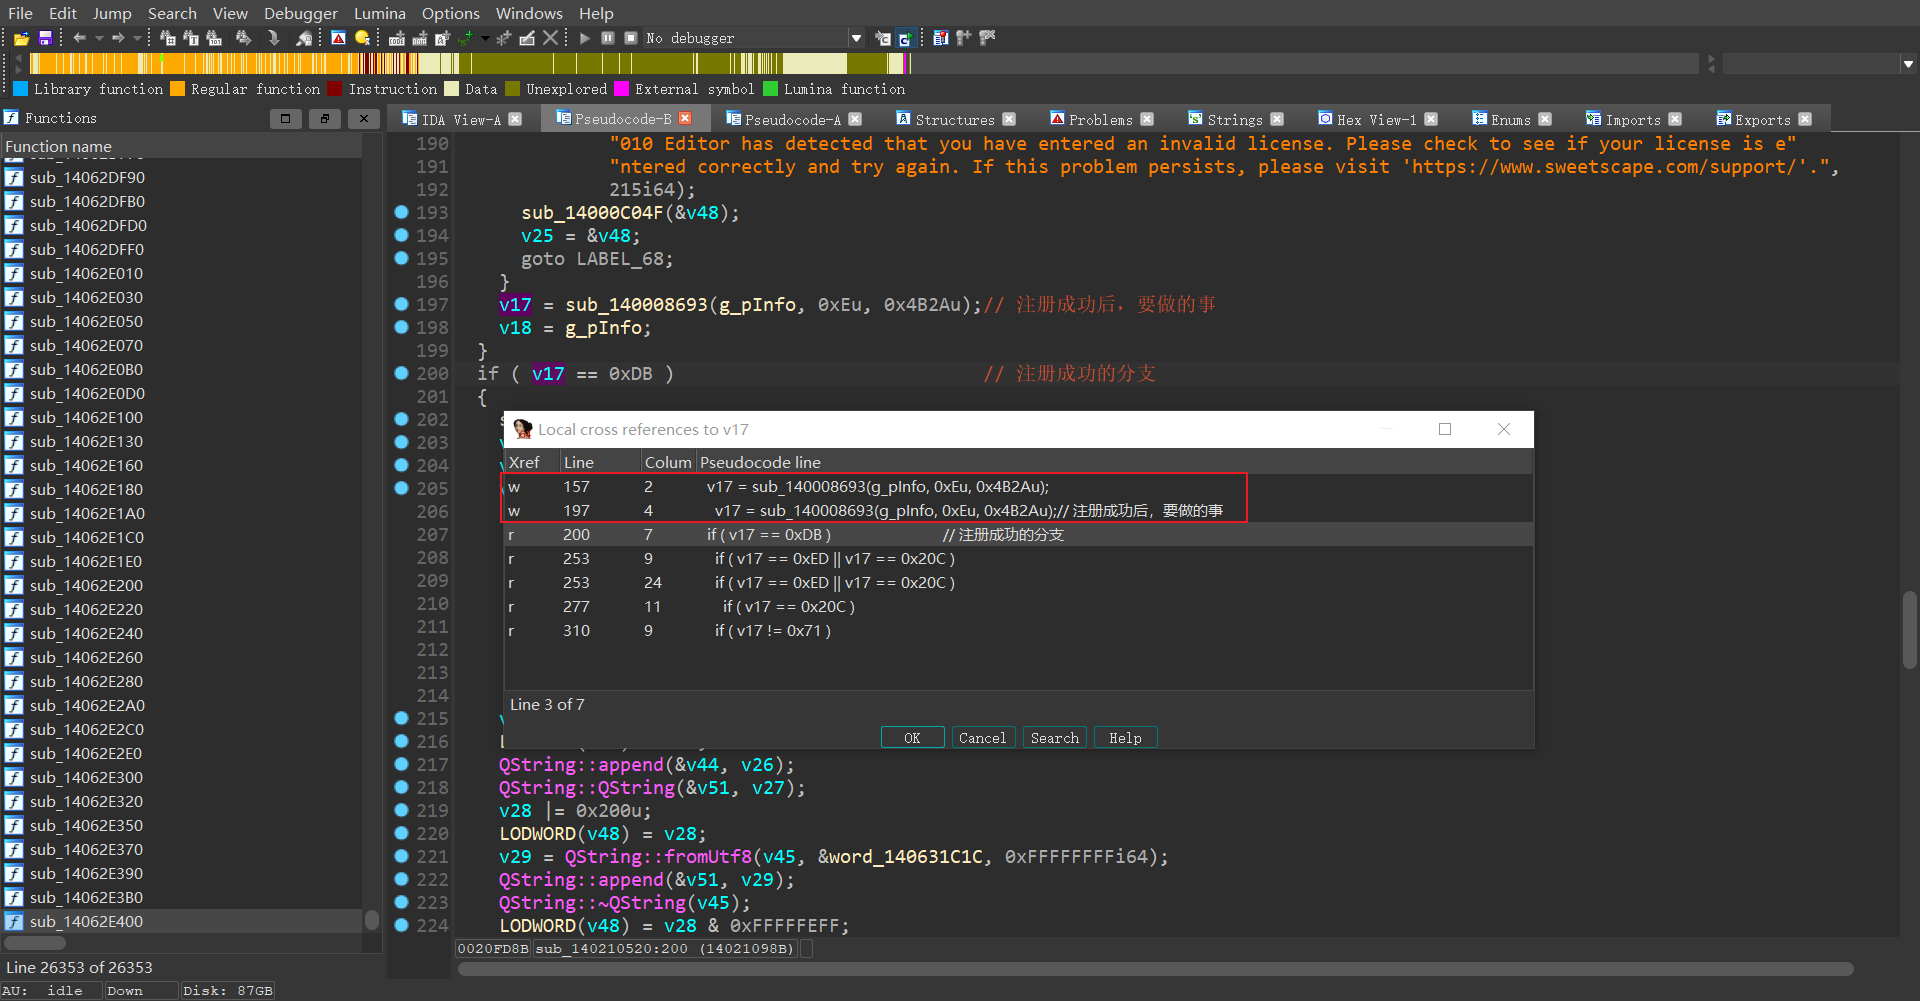Screen dimensions: 1920x1001
Task: Click the Convert to code toolbar icon
Action: coord(397,38)
